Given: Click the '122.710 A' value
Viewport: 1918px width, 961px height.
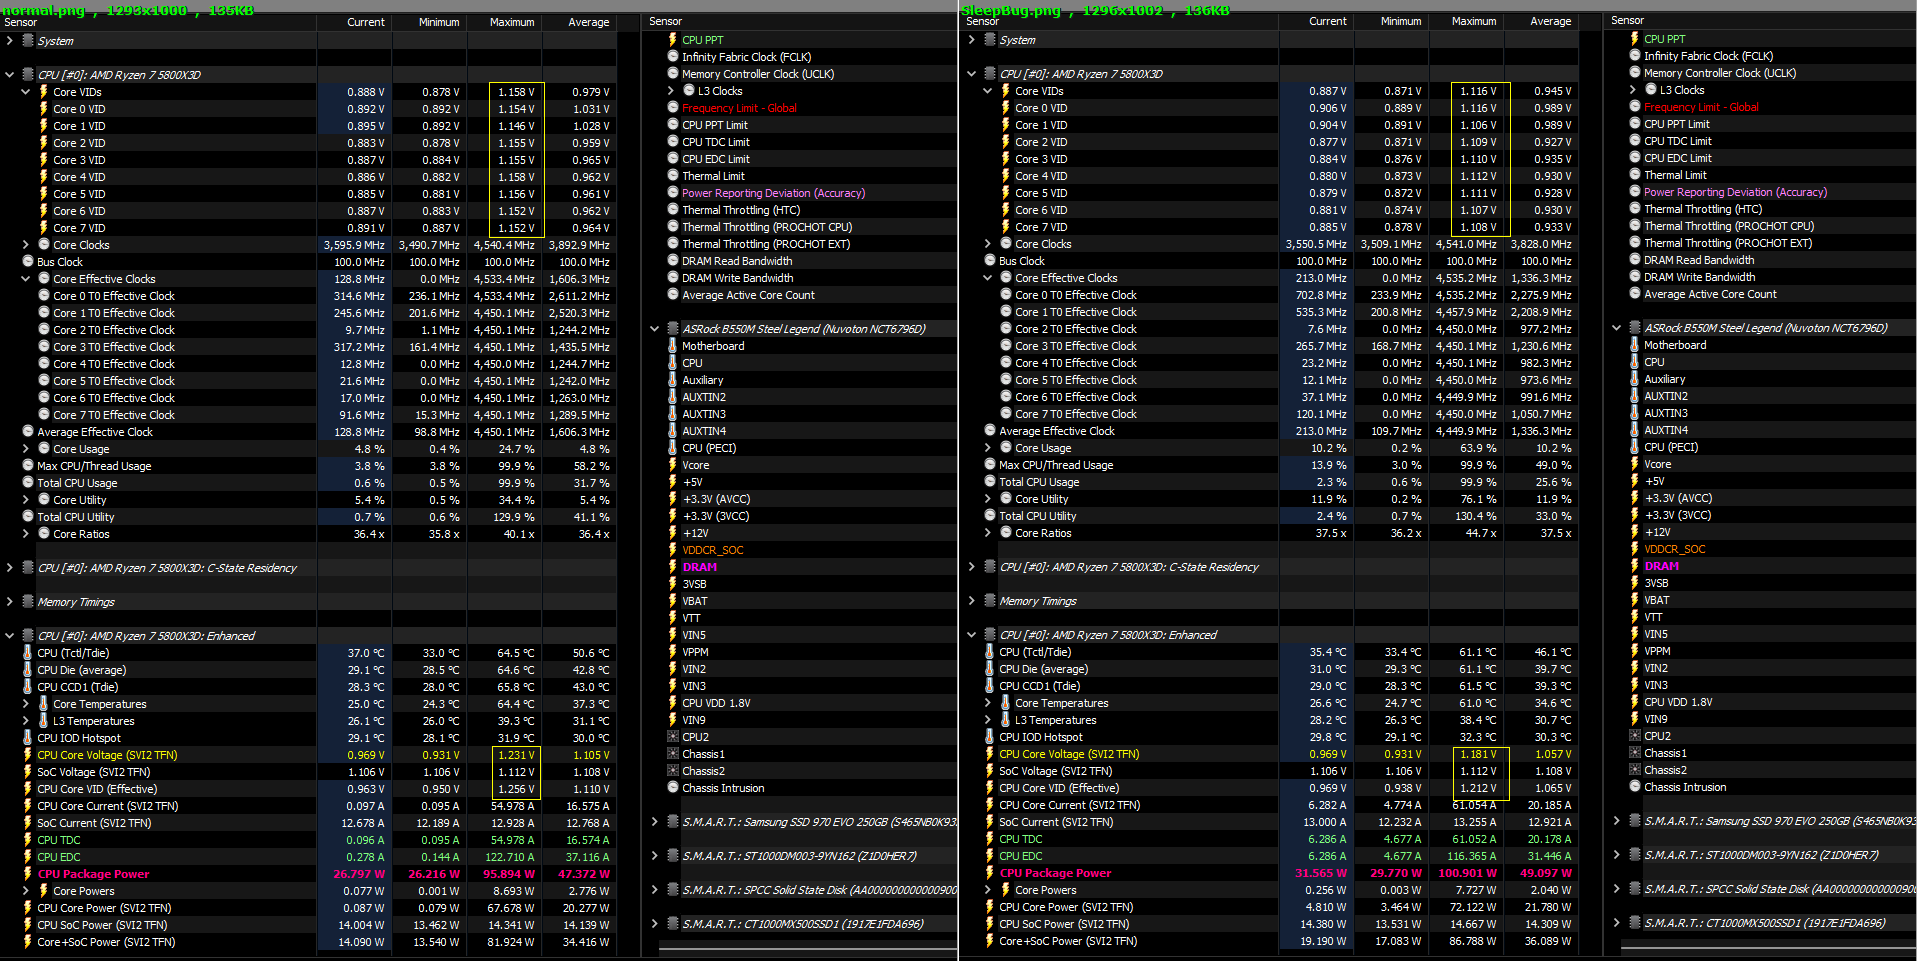Looking at the screenshot, I should pyautogui.click(x=510, y=857).
